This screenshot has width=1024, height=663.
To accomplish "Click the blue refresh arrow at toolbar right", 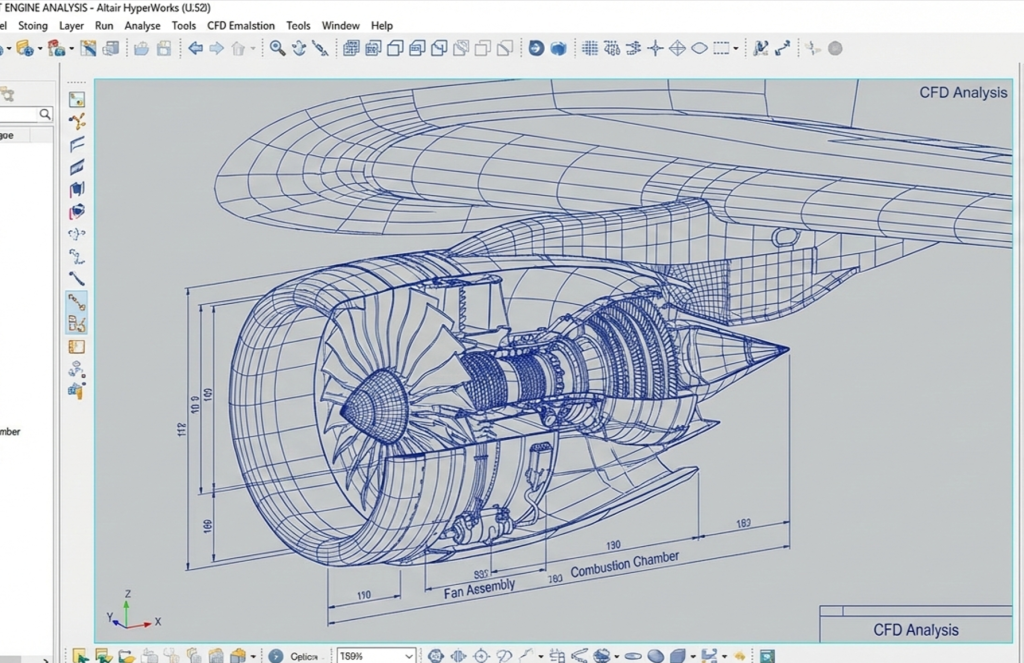I will [x=533, y=47].
